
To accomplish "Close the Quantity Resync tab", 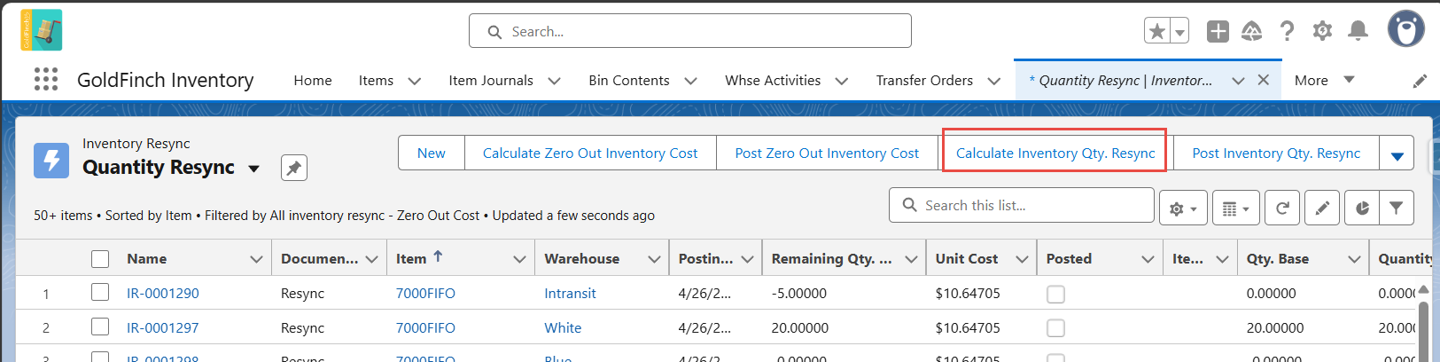I will (x=1263, y=80).
